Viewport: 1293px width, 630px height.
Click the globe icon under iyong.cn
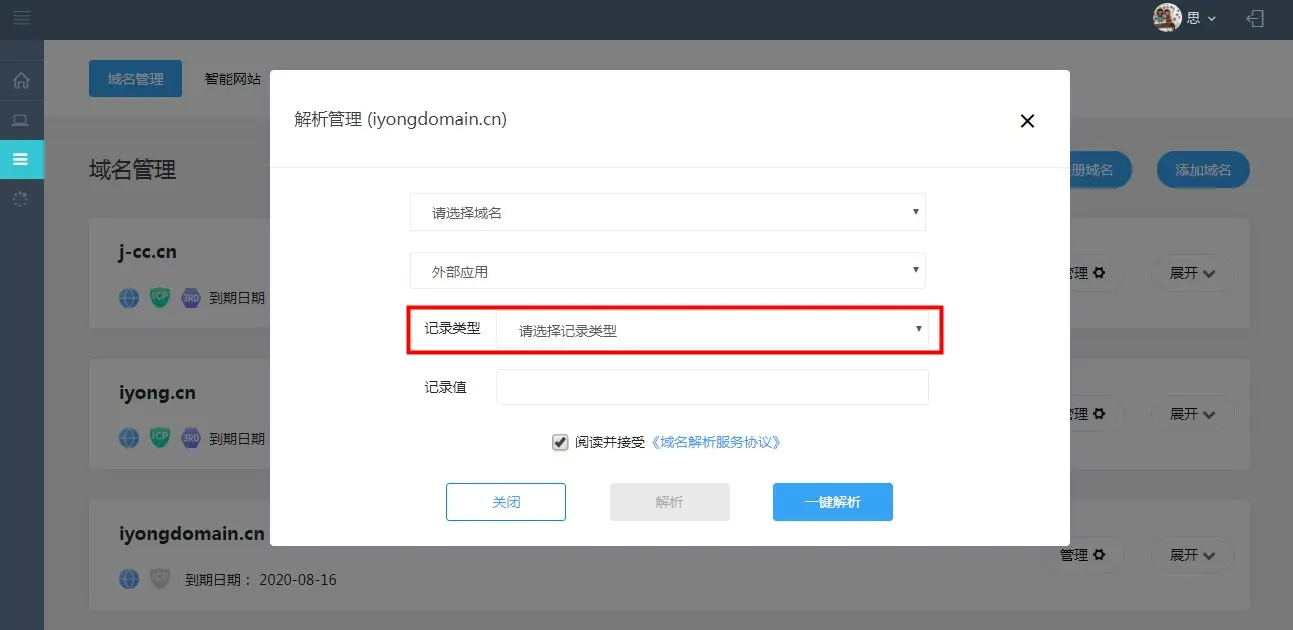click(129, 438)
